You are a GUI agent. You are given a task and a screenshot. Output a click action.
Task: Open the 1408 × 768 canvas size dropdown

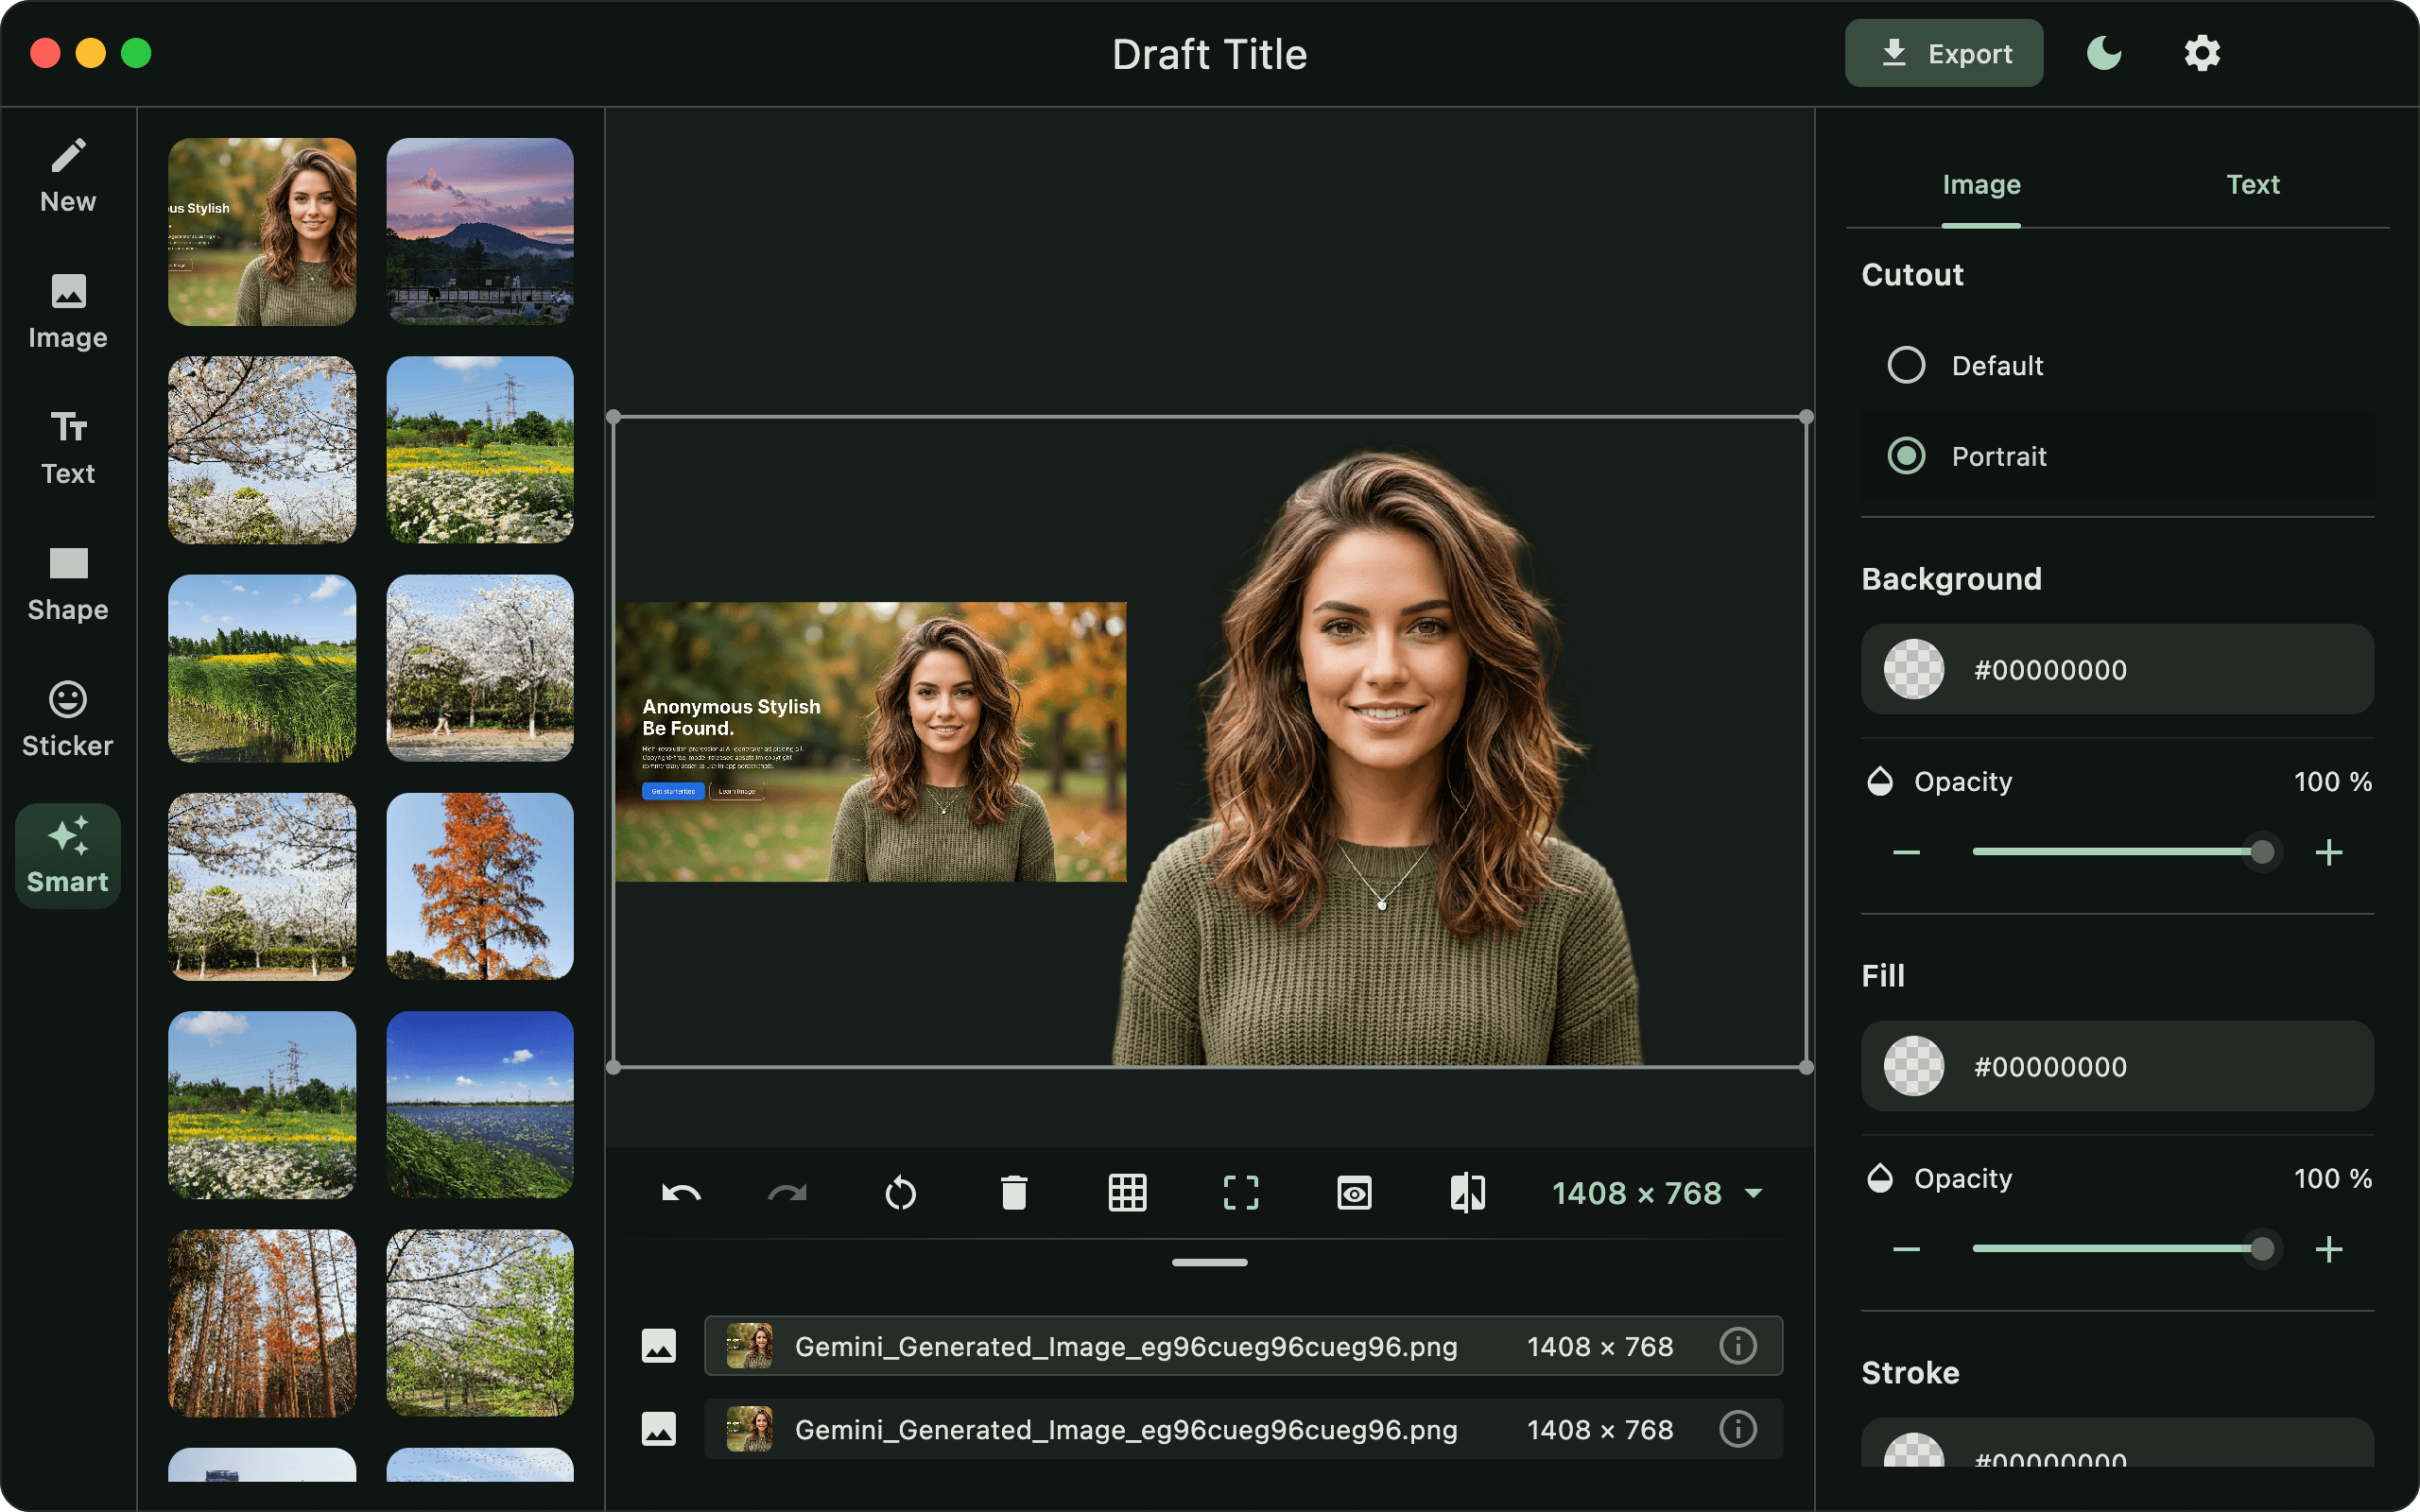pos(1657,1193)
